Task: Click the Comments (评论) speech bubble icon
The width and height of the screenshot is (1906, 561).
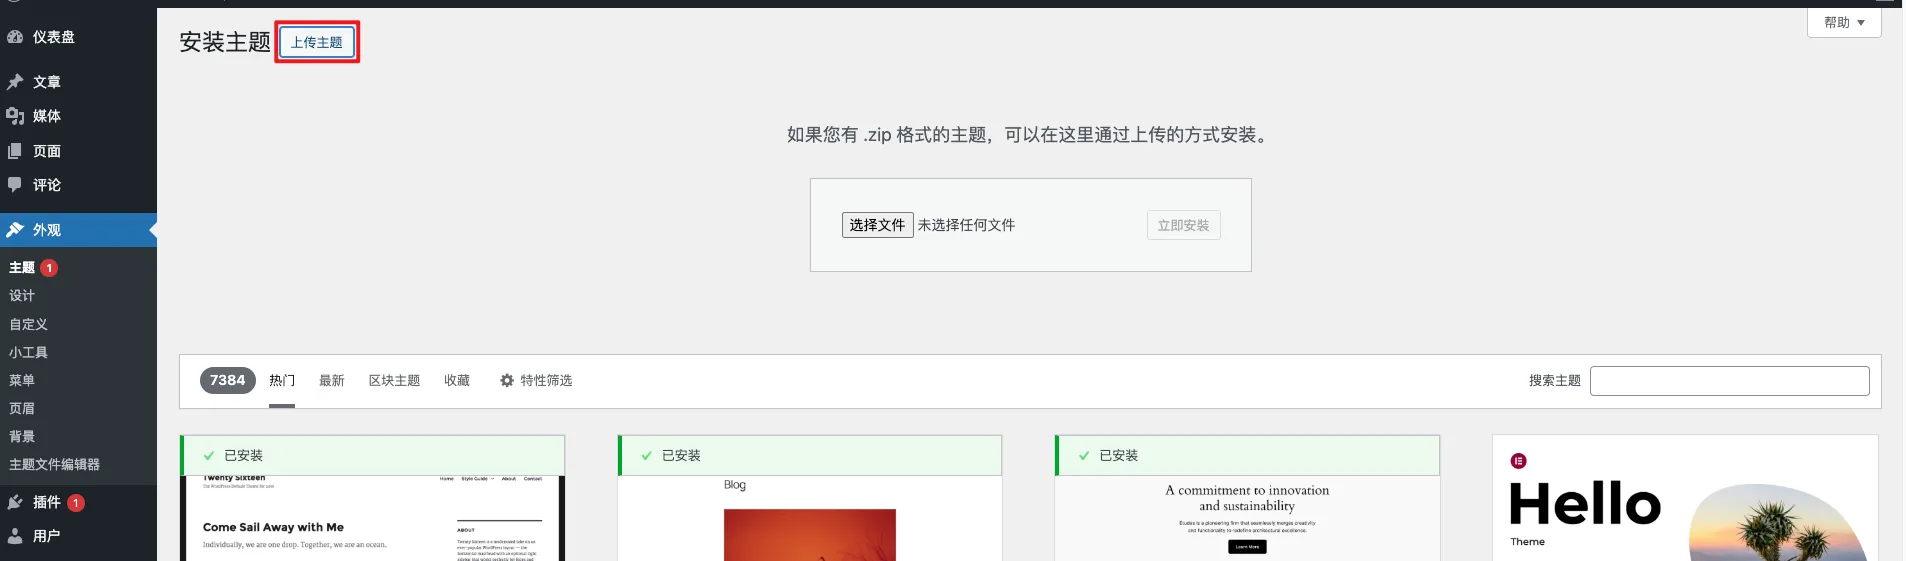Action: [x=15, y=185]
